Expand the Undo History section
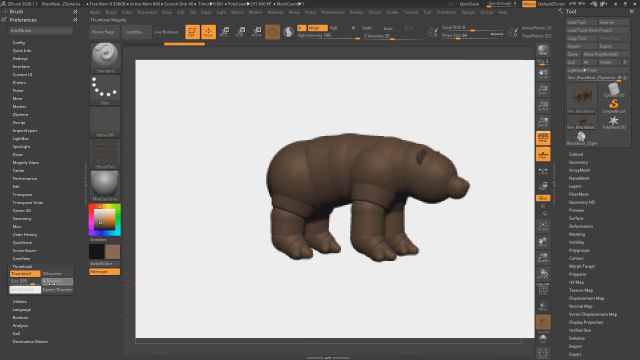 point(25,235)
